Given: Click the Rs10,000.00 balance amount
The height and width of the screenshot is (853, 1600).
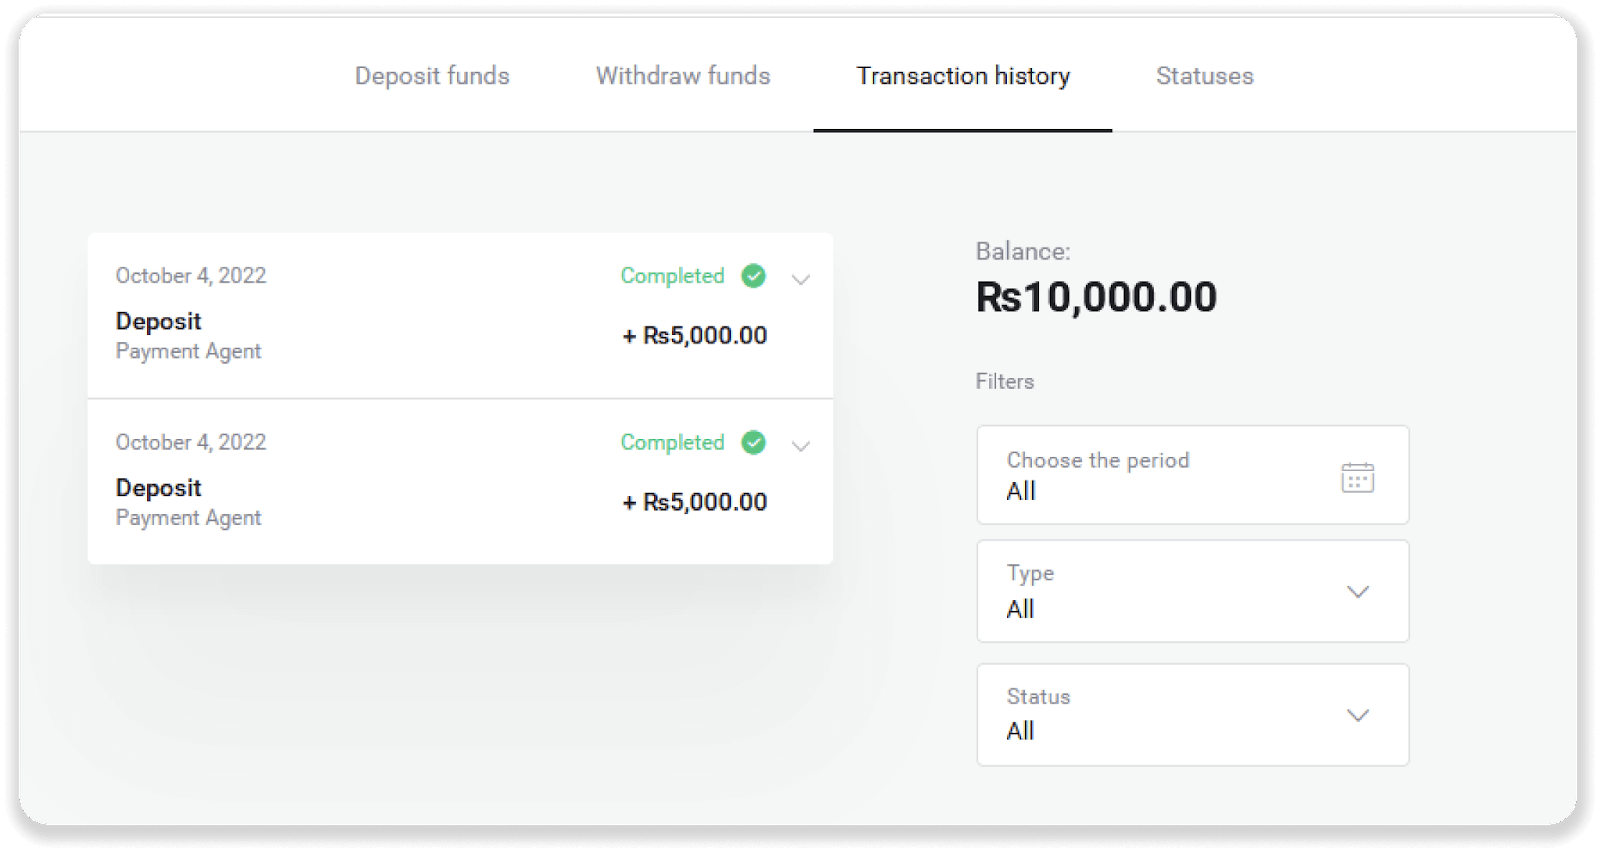Looking at the screenshot, I should (x=1096, y=297).
